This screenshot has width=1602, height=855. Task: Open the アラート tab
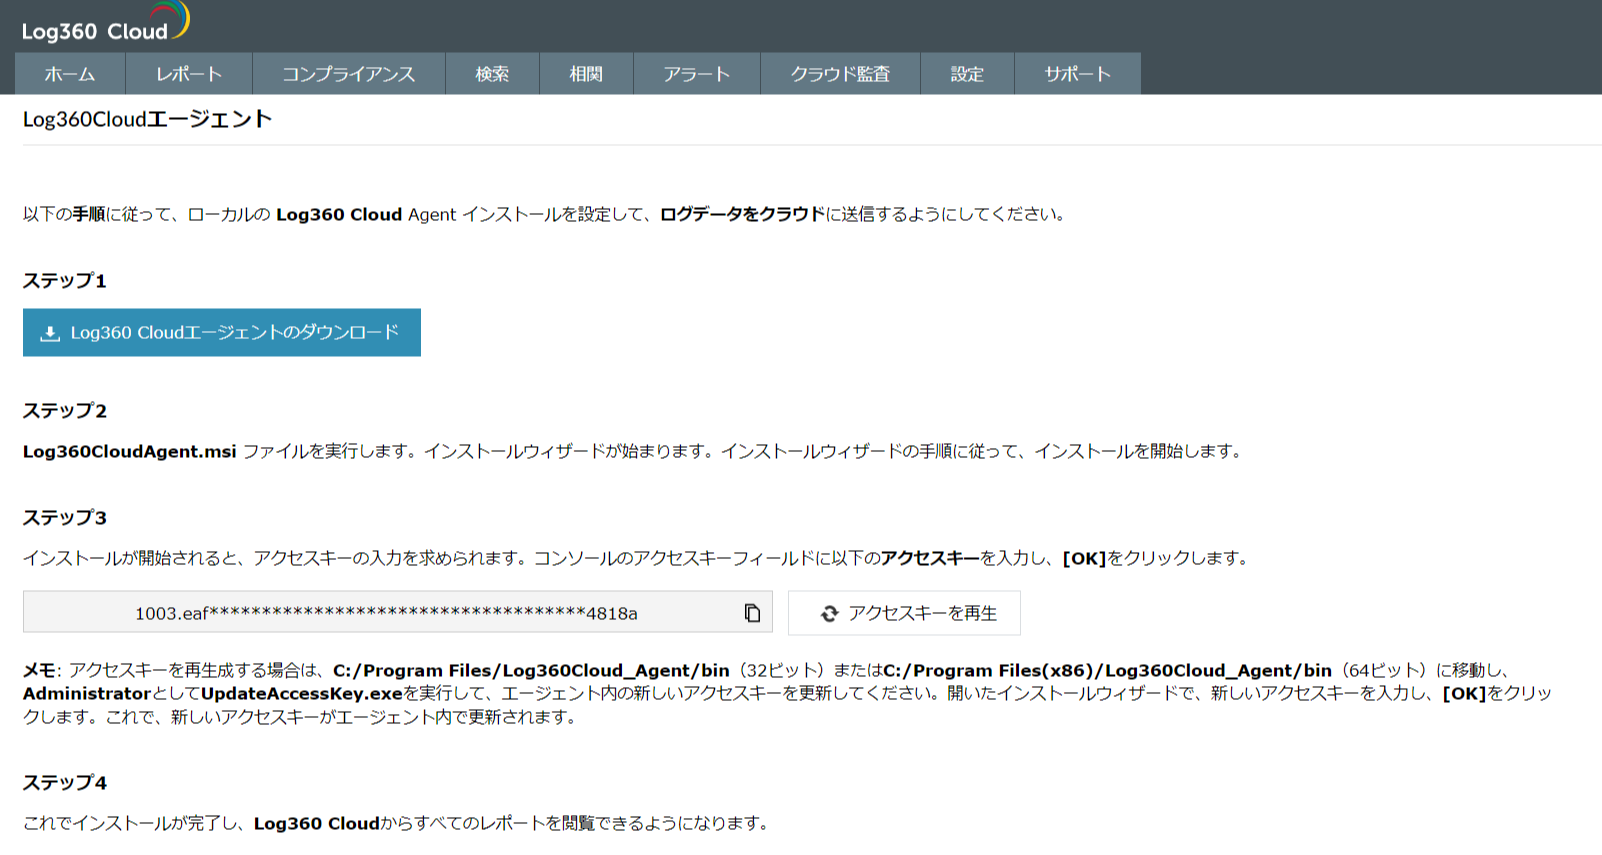697,74
